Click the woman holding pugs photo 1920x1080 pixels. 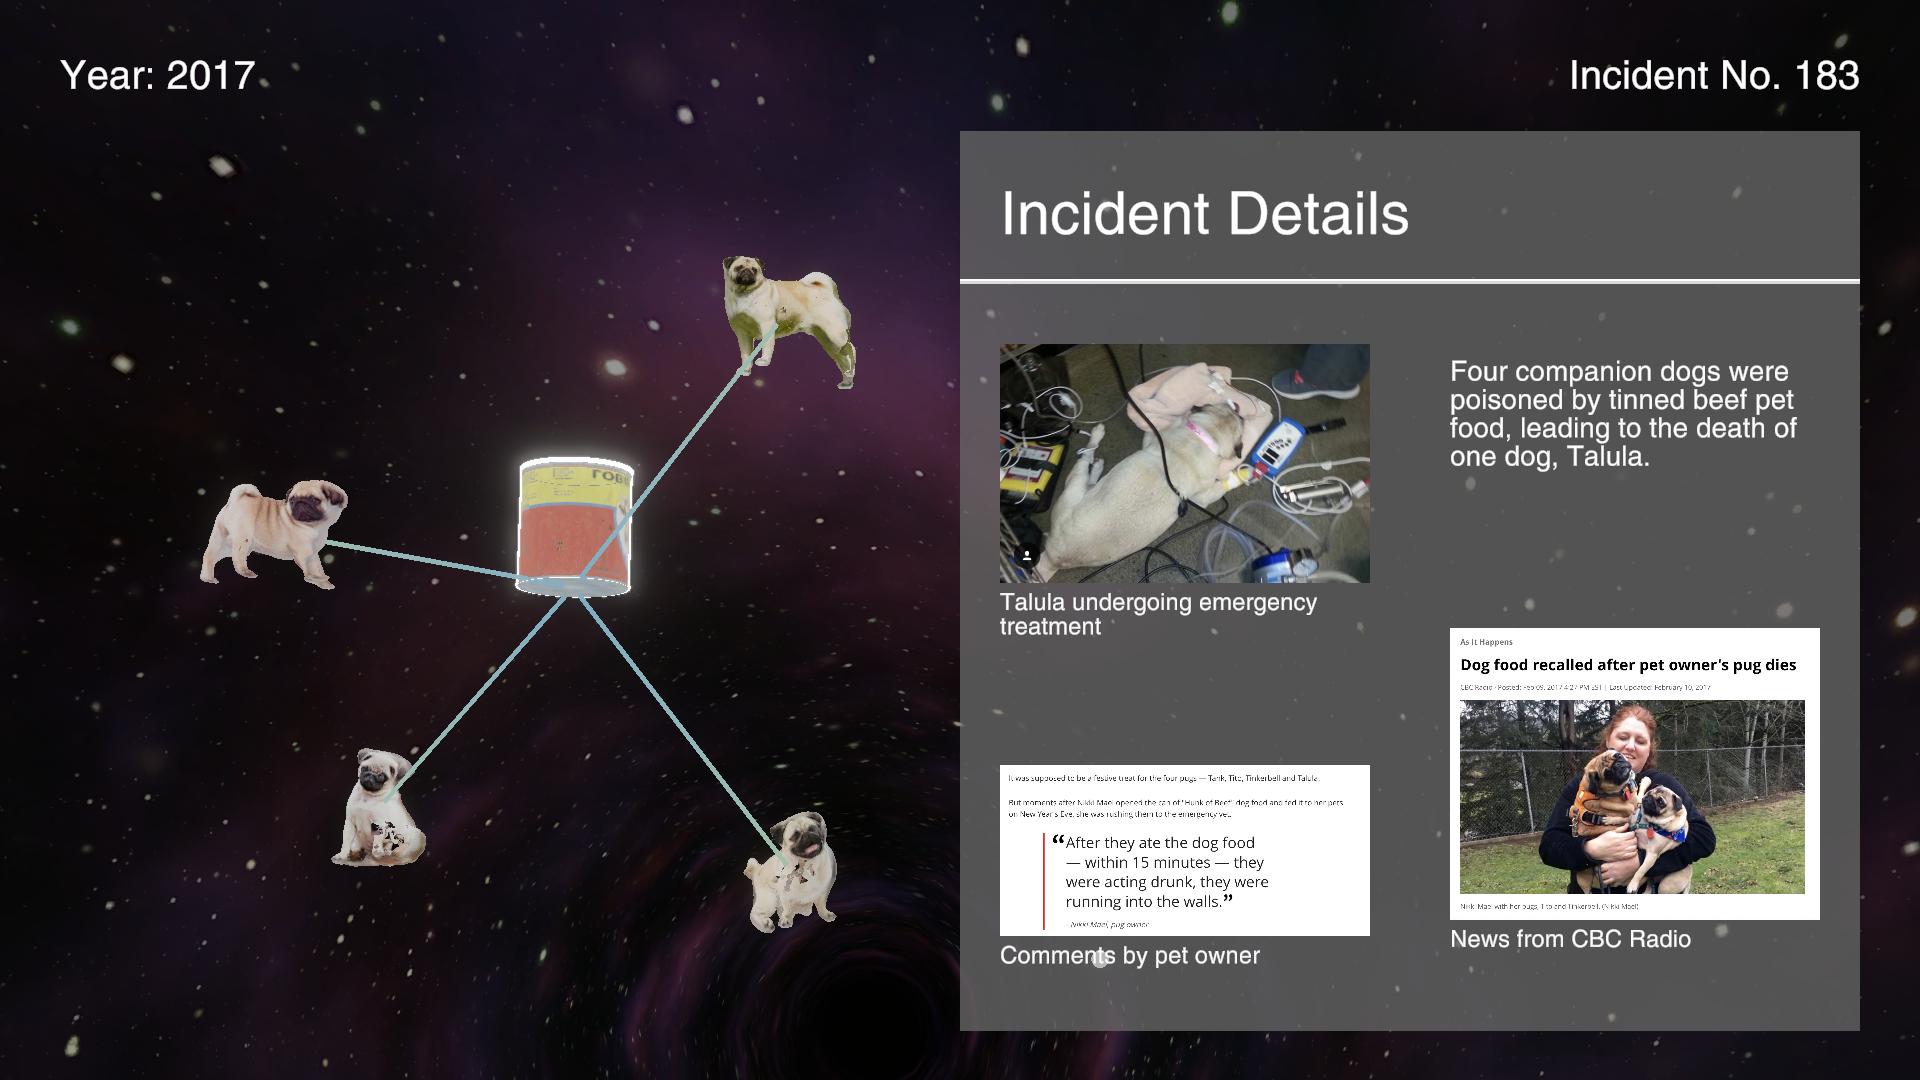coord(1631,796)
